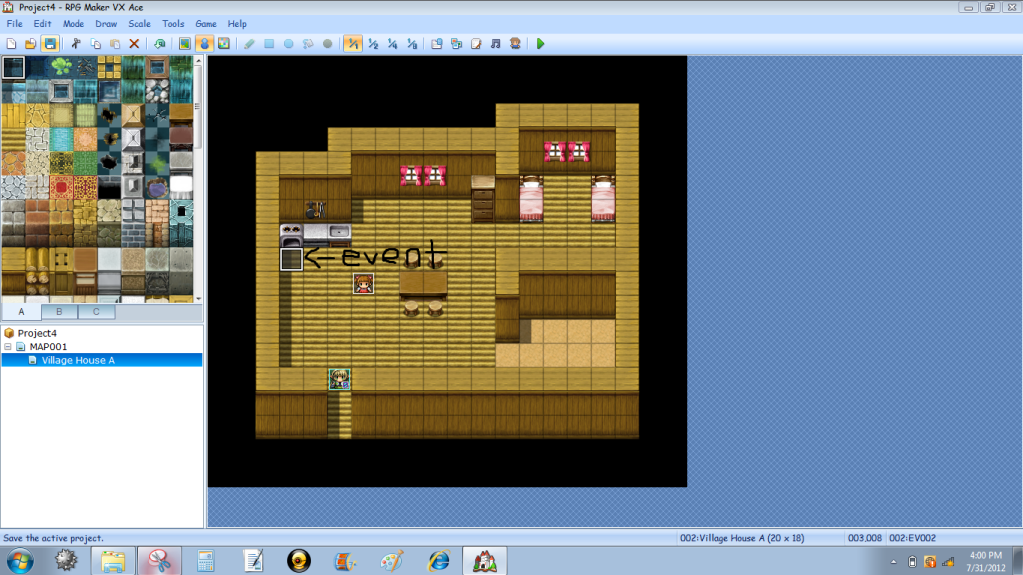Screen dimensions: 1023x575
Task: Open the Character Generator icon
Action: coord(514,44)
